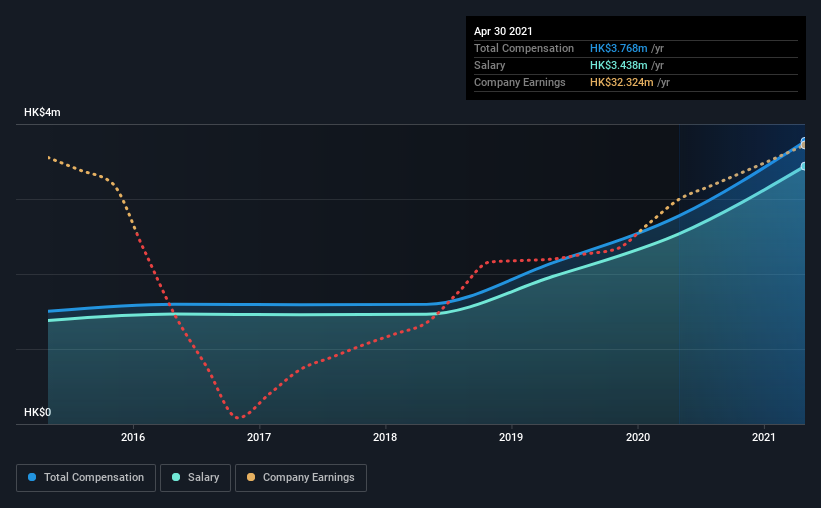This screenshot has height=508, width=821.
Task: Click the 2021 x-axis label
Action: [764, 437]
